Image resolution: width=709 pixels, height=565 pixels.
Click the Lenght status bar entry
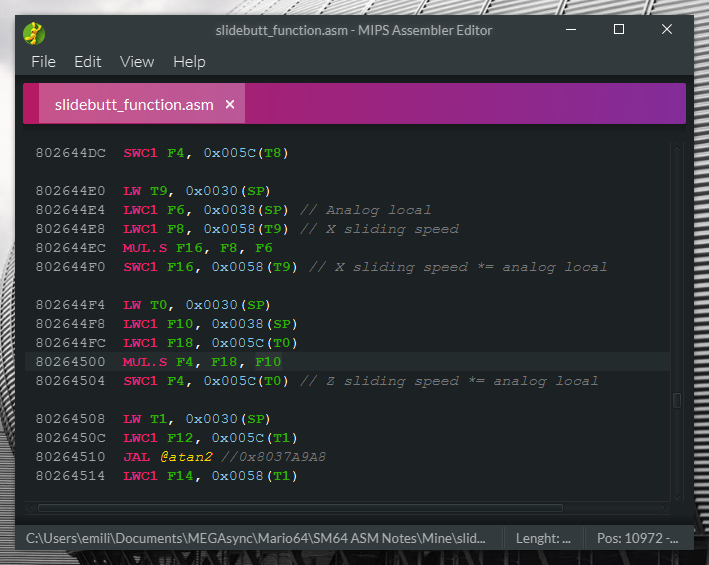pyautogui.click(x=543, y=538)
